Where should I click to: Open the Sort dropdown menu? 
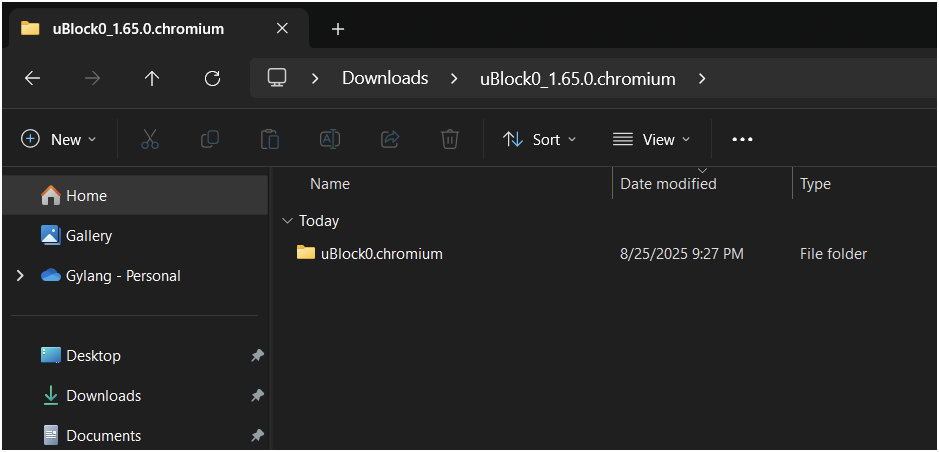539,139
